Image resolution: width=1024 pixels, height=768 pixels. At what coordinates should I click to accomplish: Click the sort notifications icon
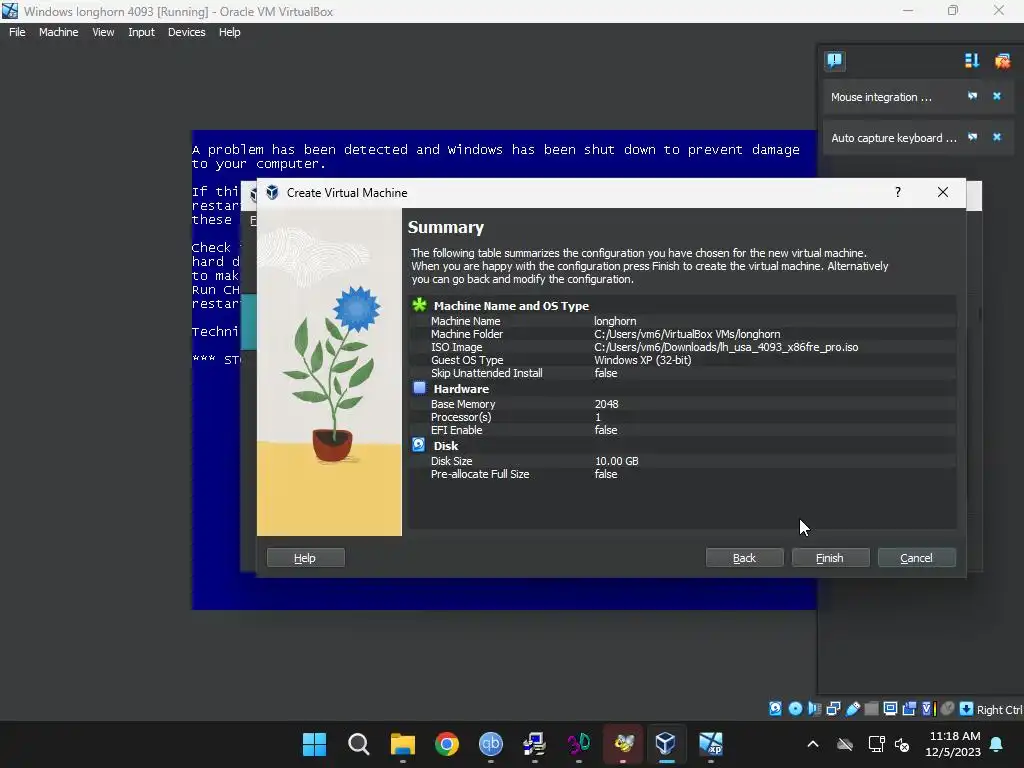(972, 61)
